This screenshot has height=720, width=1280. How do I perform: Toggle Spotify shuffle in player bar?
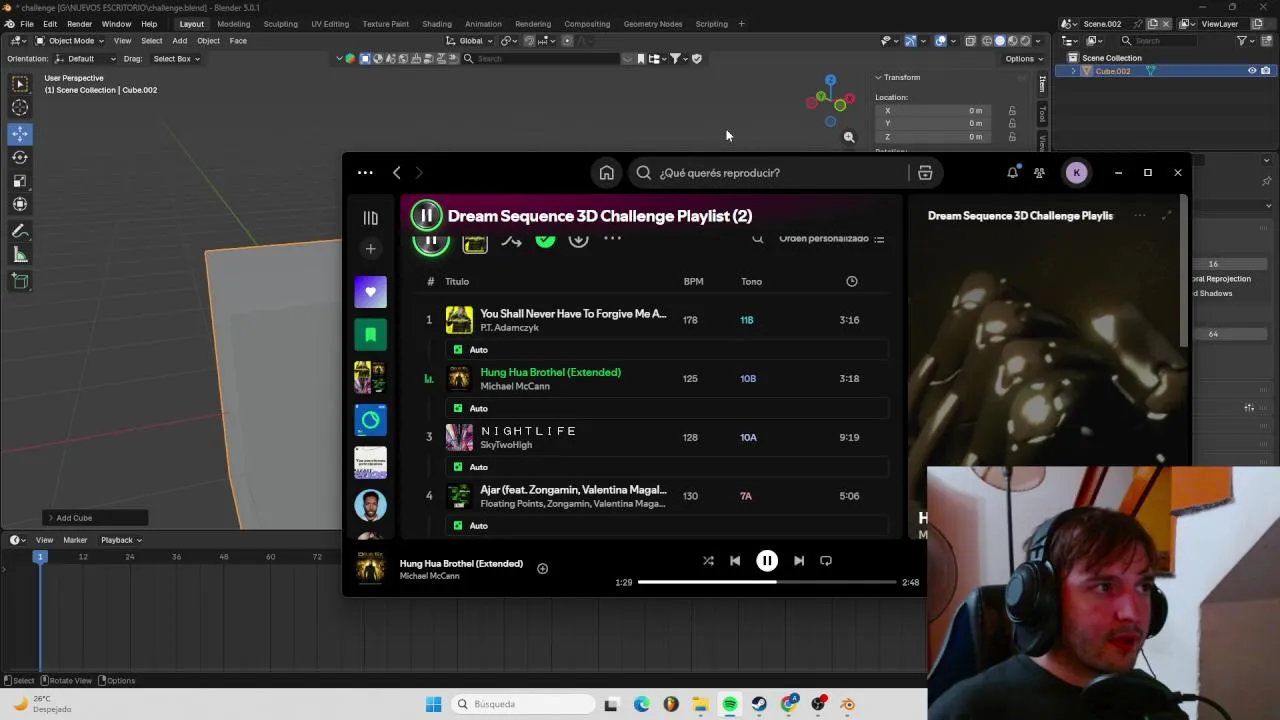pos(708,561)
